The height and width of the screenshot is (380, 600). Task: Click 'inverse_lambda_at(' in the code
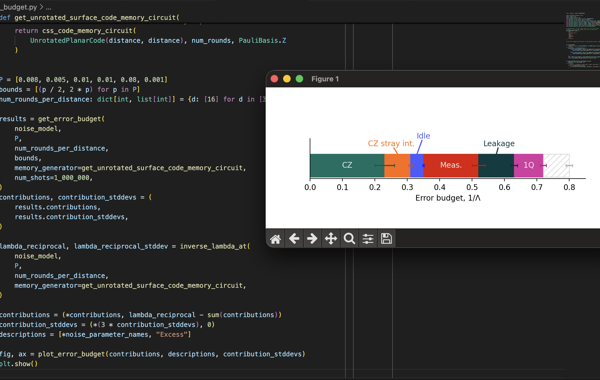[x=215, y=246]
